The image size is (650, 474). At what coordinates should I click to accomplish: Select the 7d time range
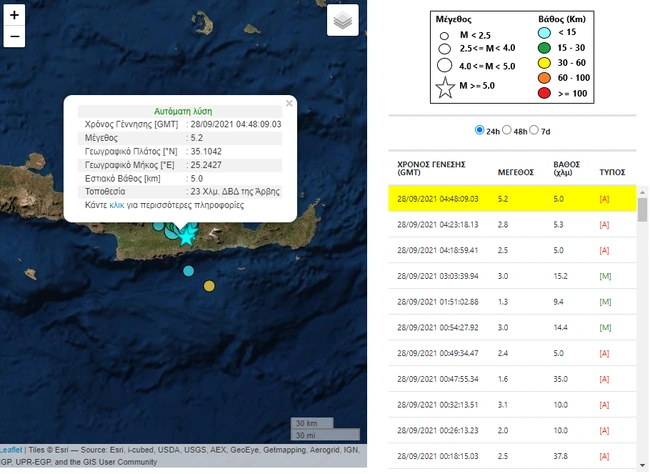[x=534, y=130]
